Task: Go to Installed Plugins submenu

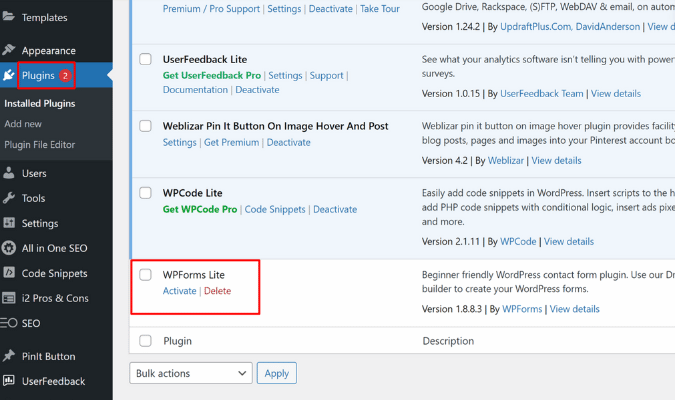Action: pos(40,103)
